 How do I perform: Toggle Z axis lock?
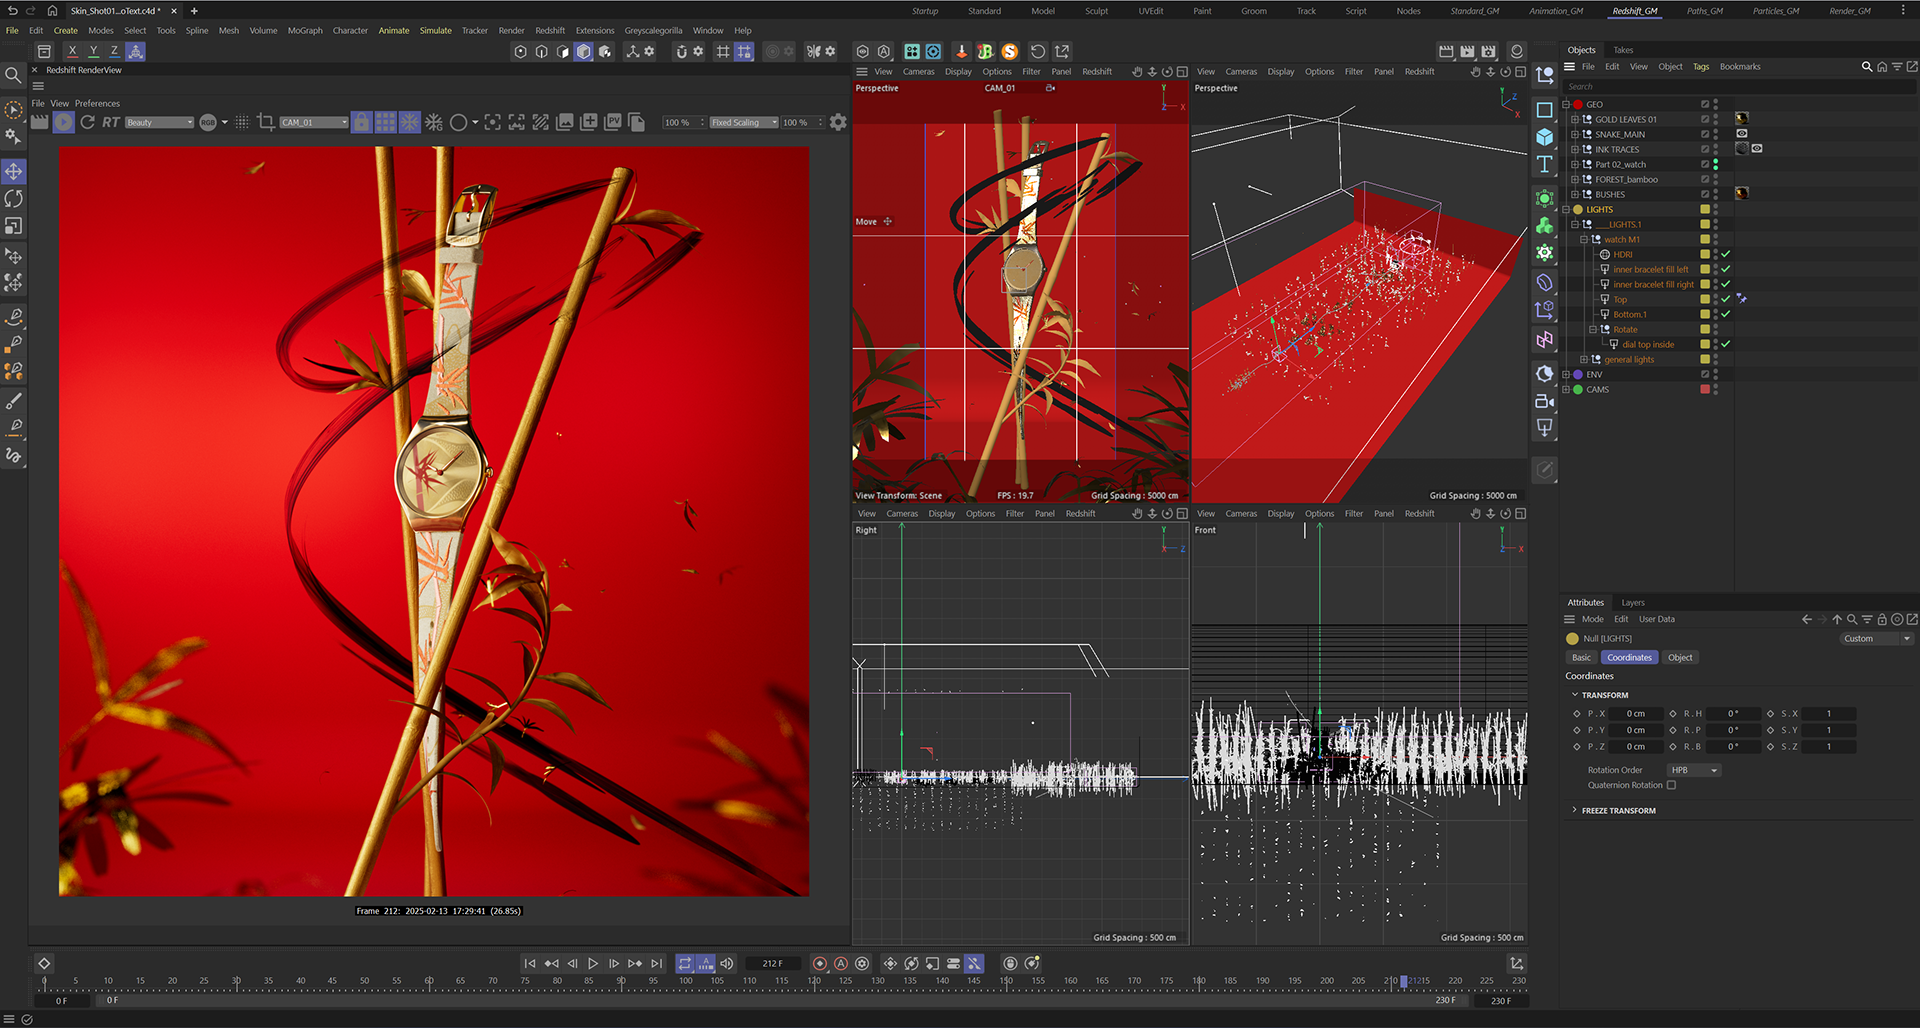click(114, 51)
